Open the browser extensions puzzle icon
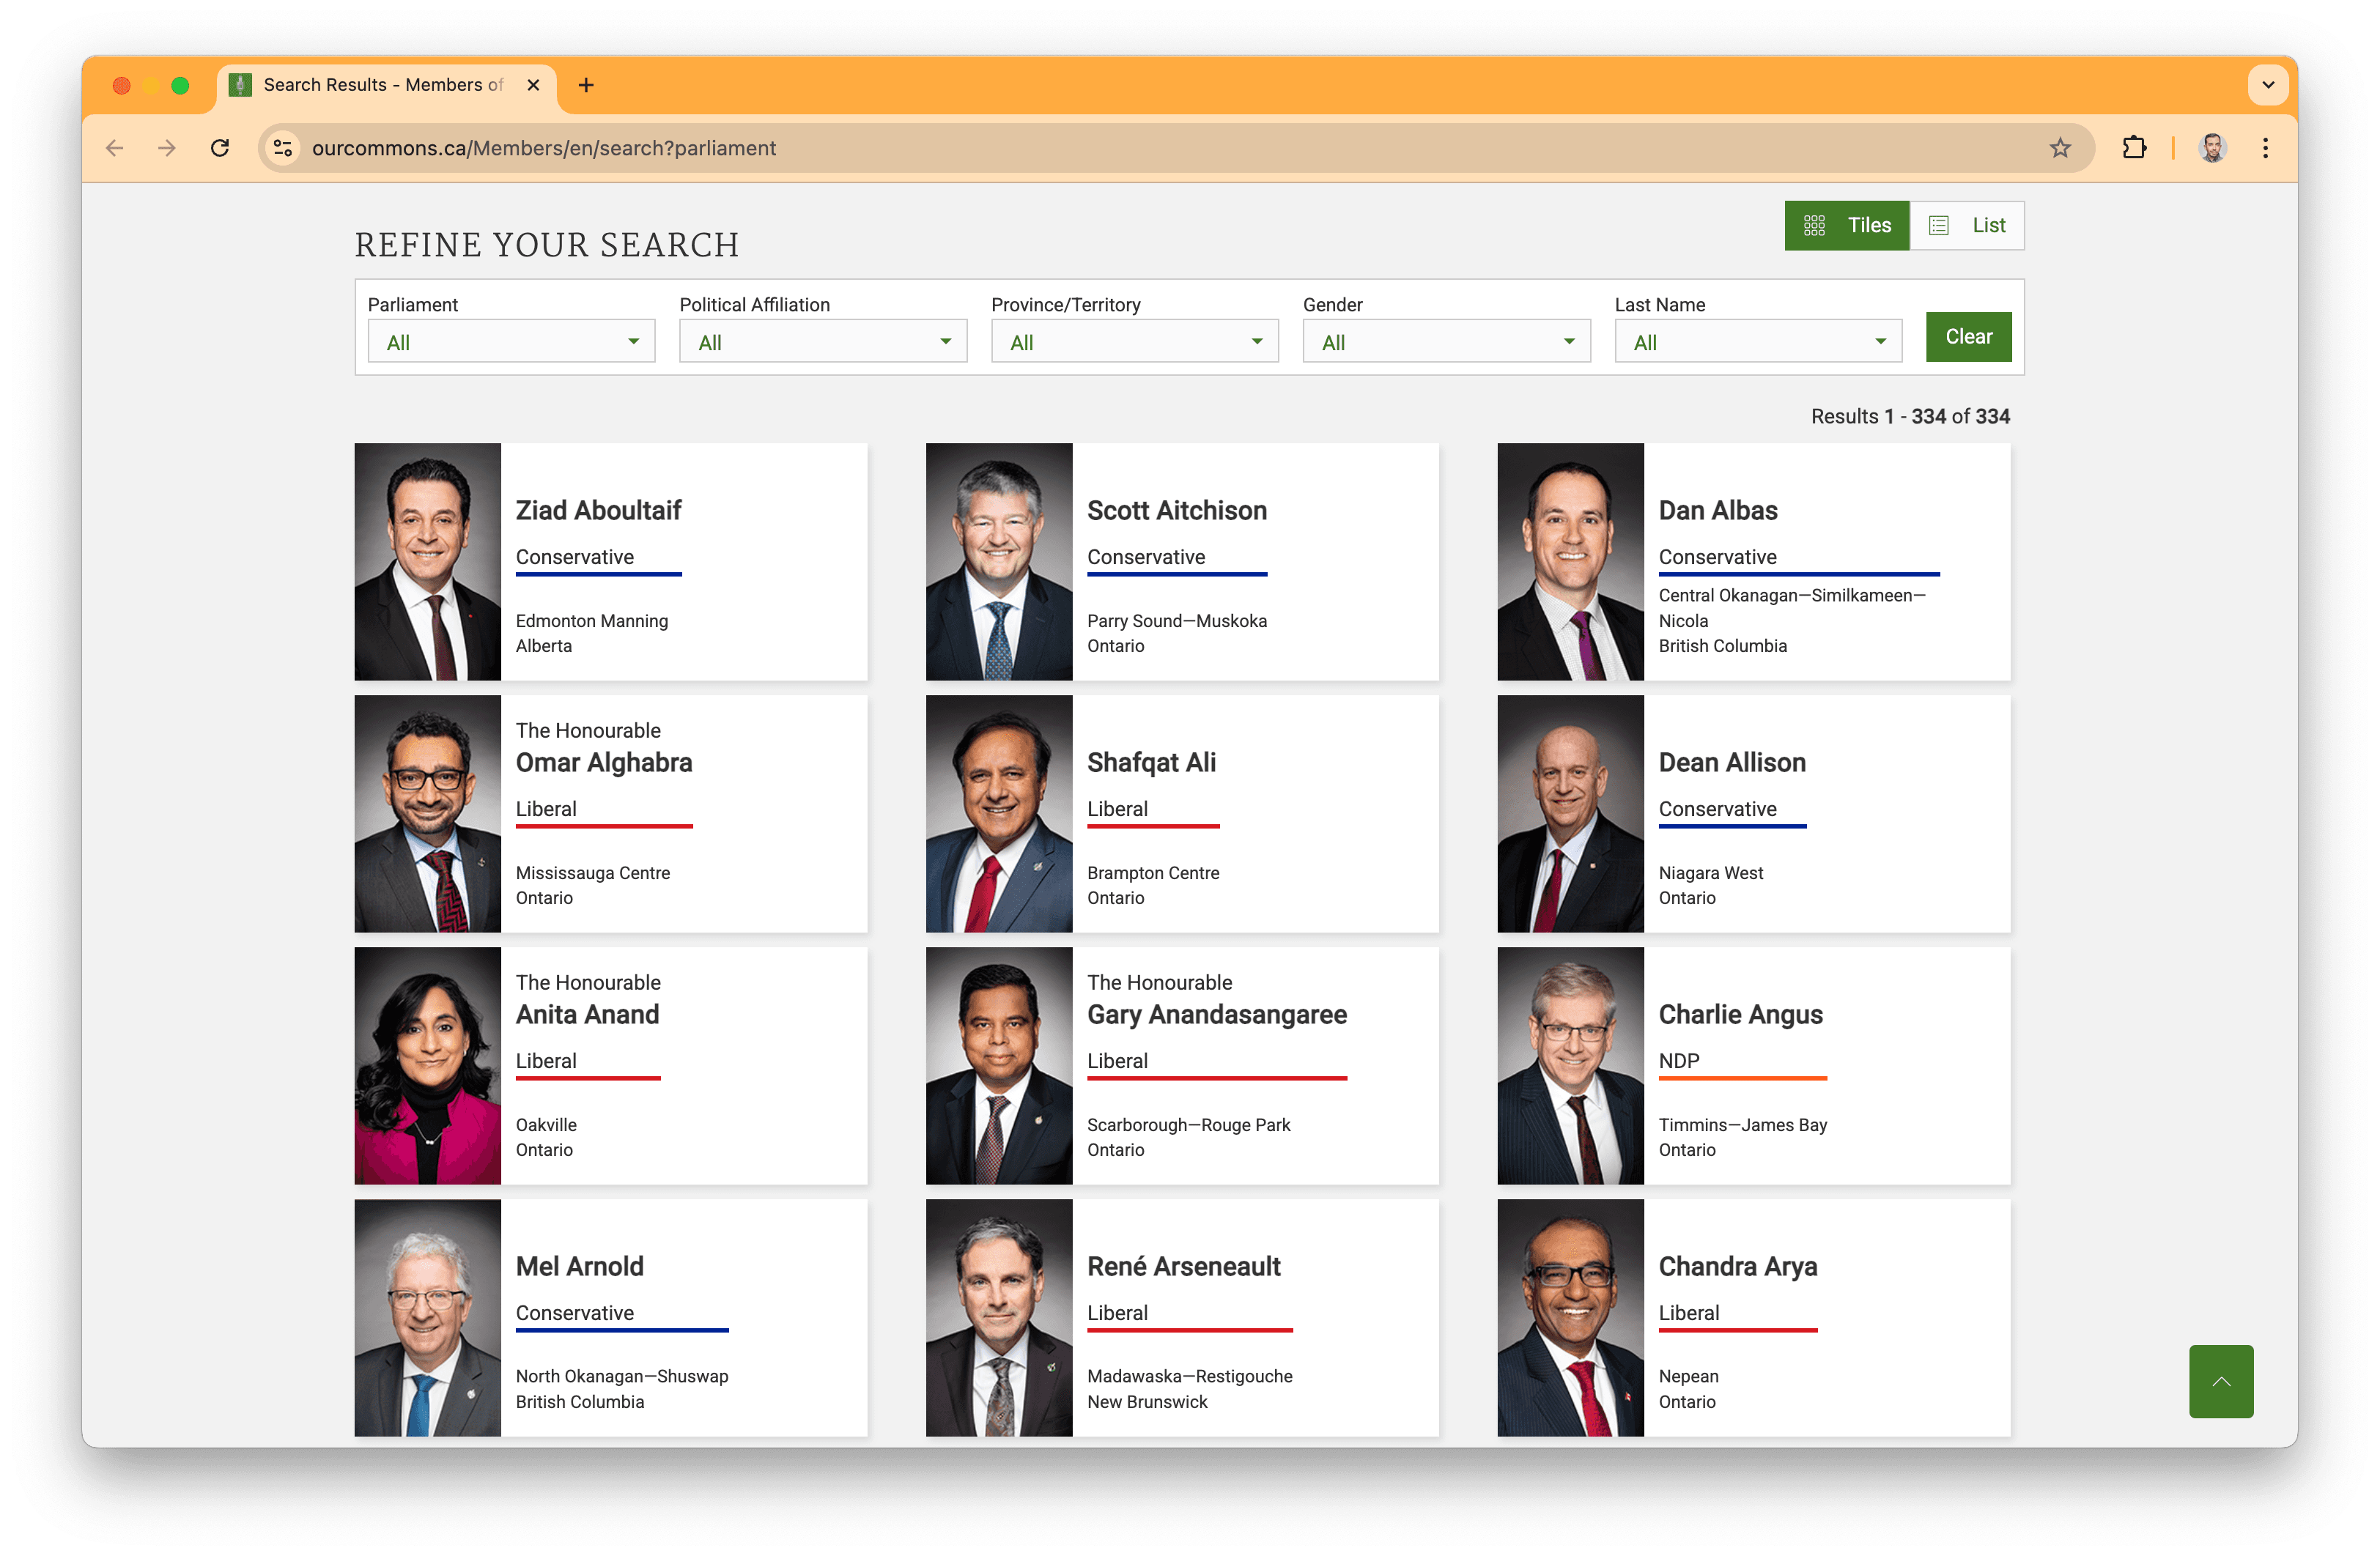 pos(2133,148)
